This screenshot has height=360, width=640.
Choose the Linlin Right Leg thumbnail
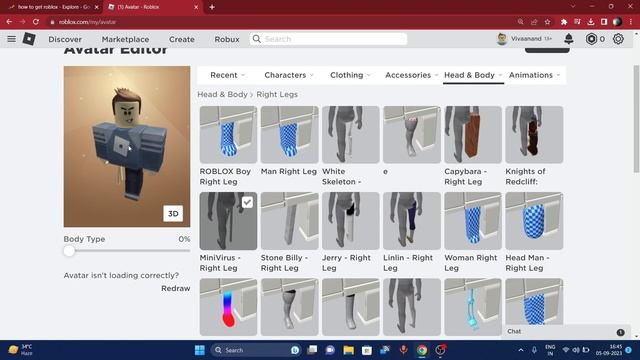(412, 221)
